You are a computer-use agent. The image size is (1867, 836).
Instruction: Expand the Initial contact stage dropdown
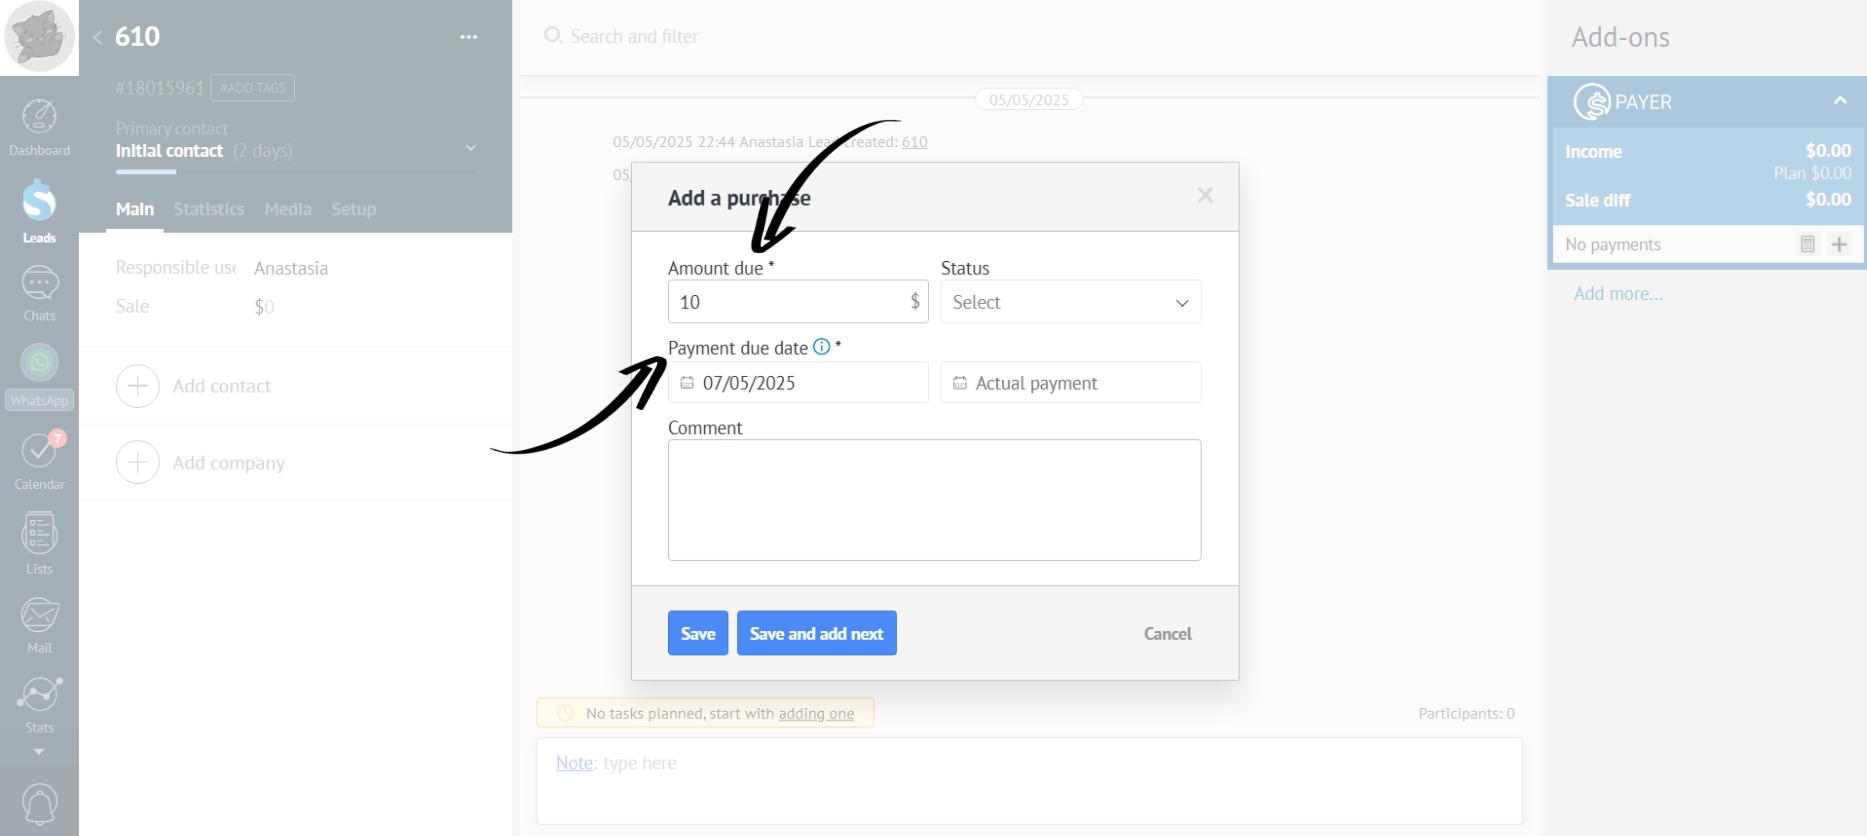470,149
